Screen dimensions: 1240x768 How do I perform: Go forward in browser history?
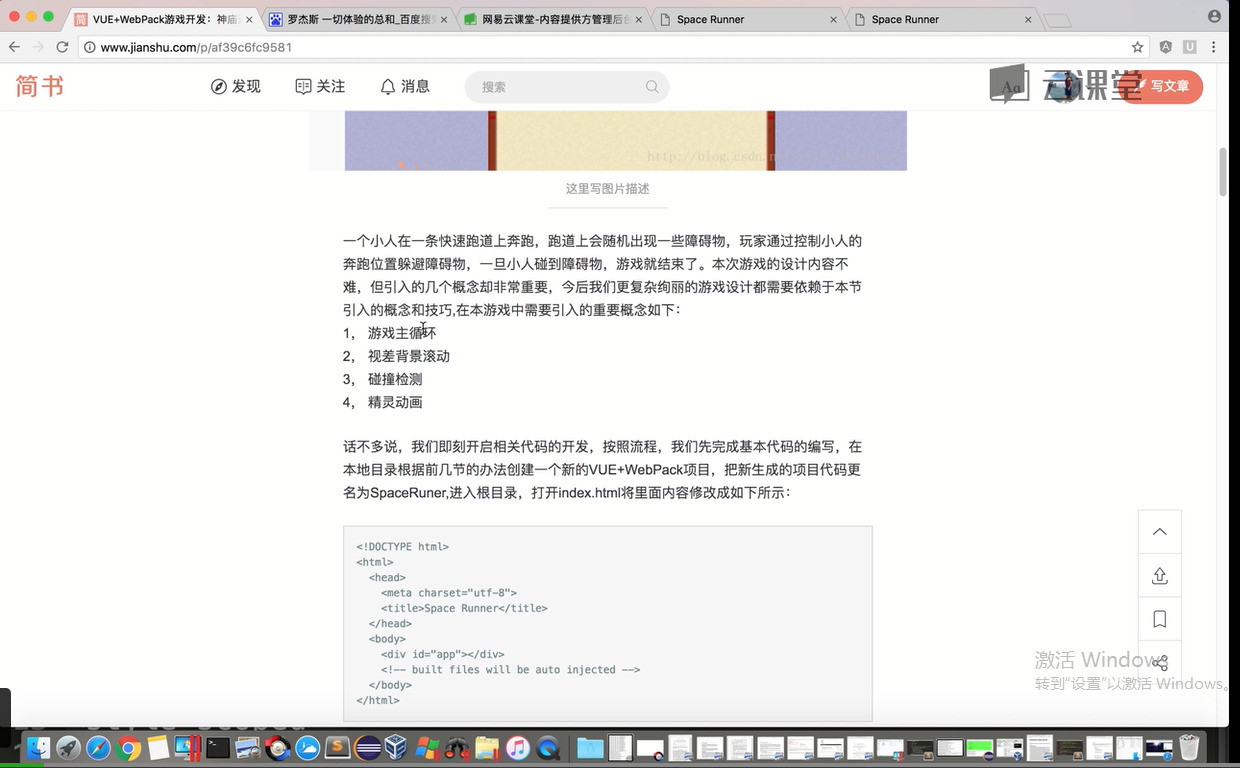(38, 47)
